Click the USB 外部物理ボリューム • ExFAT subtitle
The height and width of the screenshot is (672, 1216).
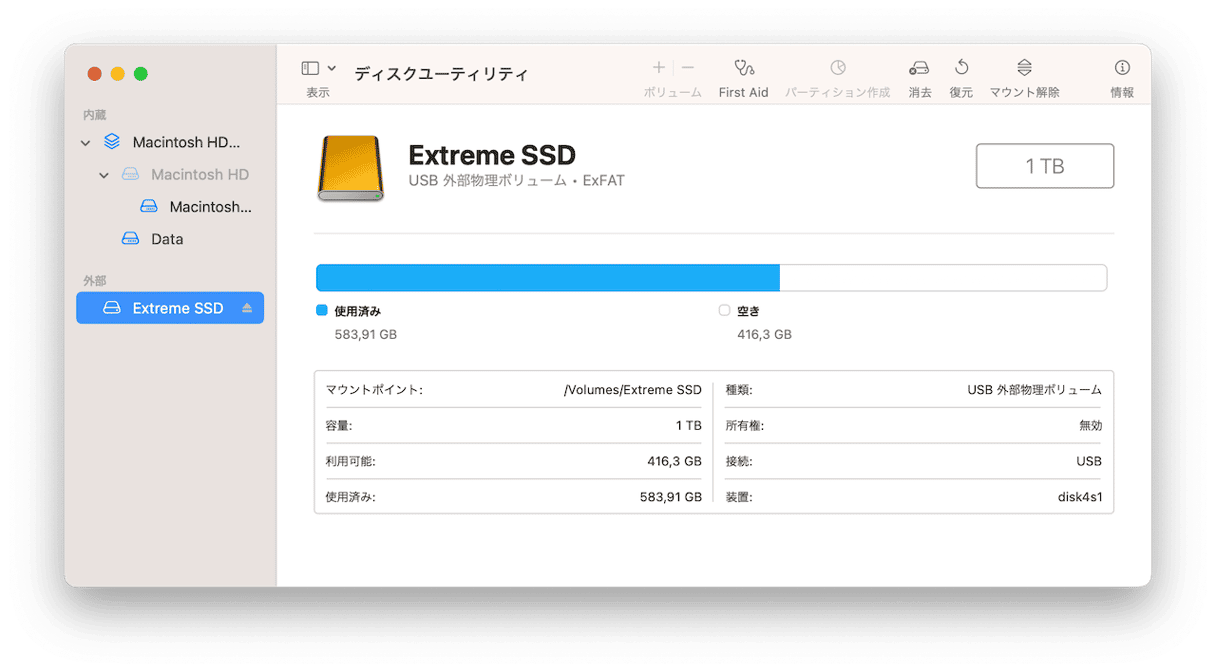pos(517,181)
